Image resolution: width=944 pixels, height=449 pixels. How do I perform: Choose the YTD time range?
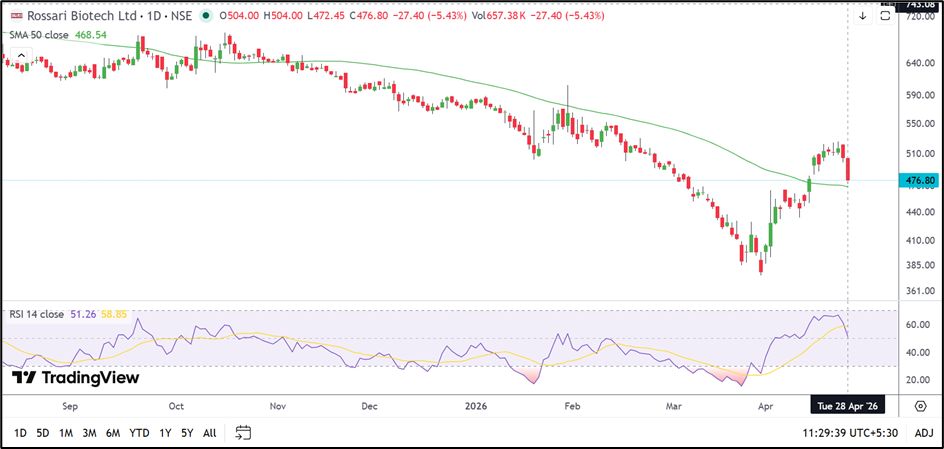[x=140, y=432]
